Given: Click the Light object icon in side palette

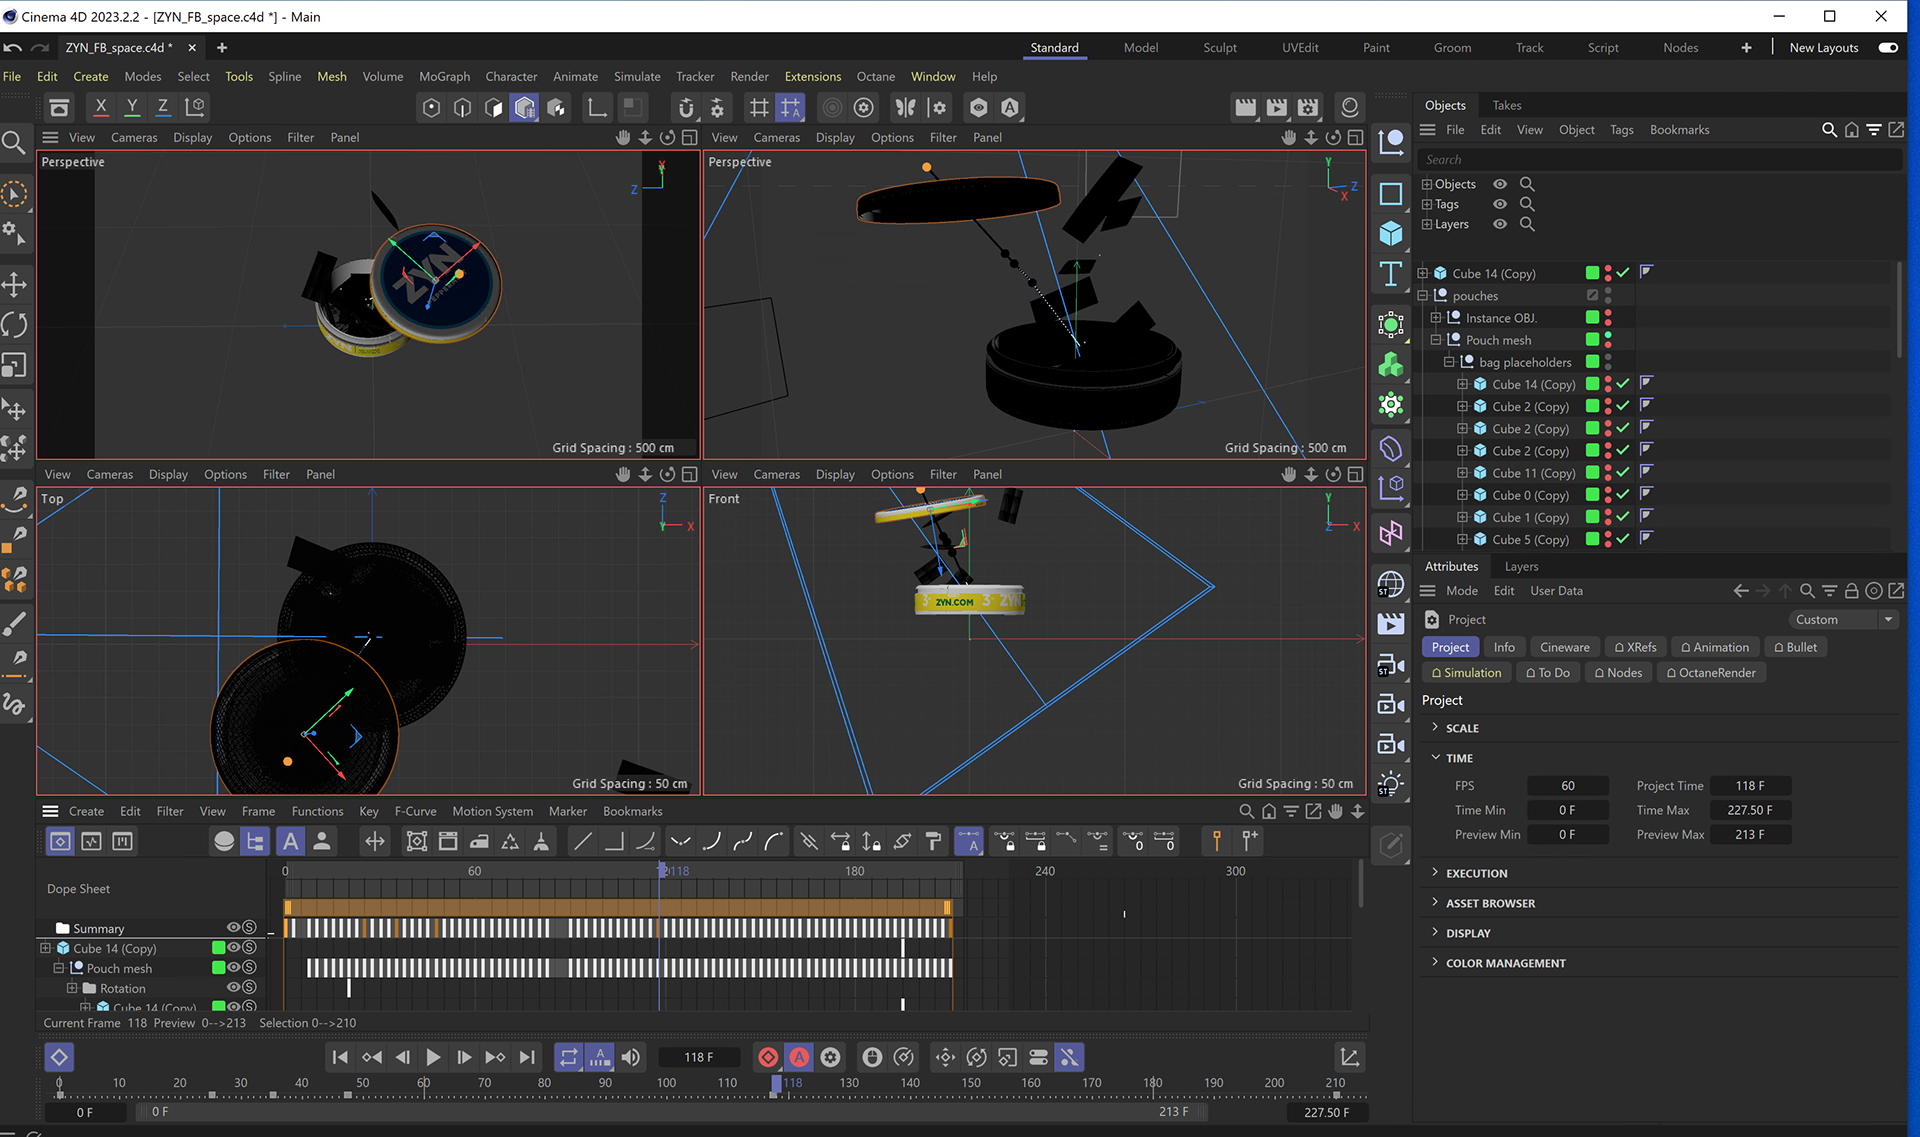Looking at the screenshot, I should click(x=1390, y=784).
